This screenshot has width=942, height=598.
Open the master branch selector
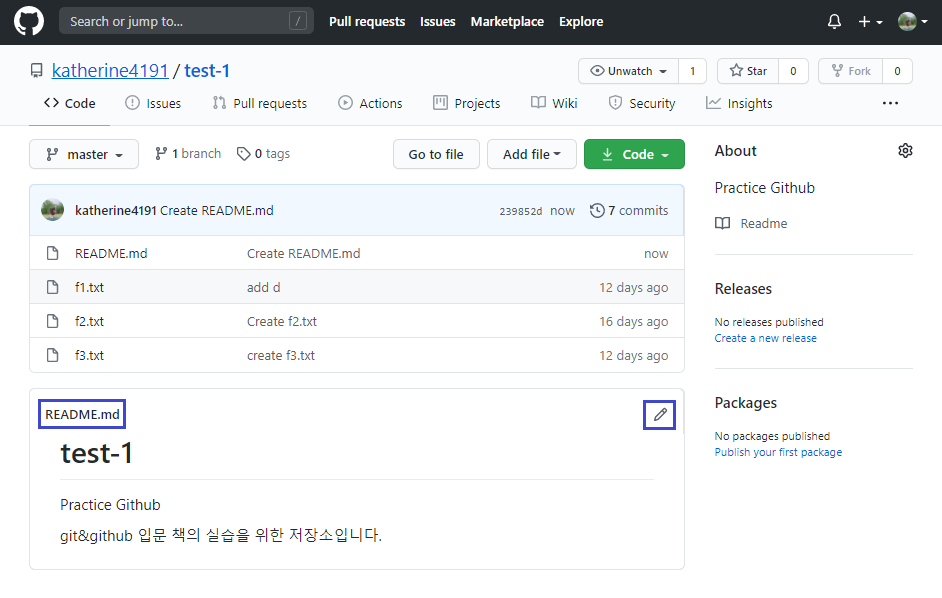point(84,154)
